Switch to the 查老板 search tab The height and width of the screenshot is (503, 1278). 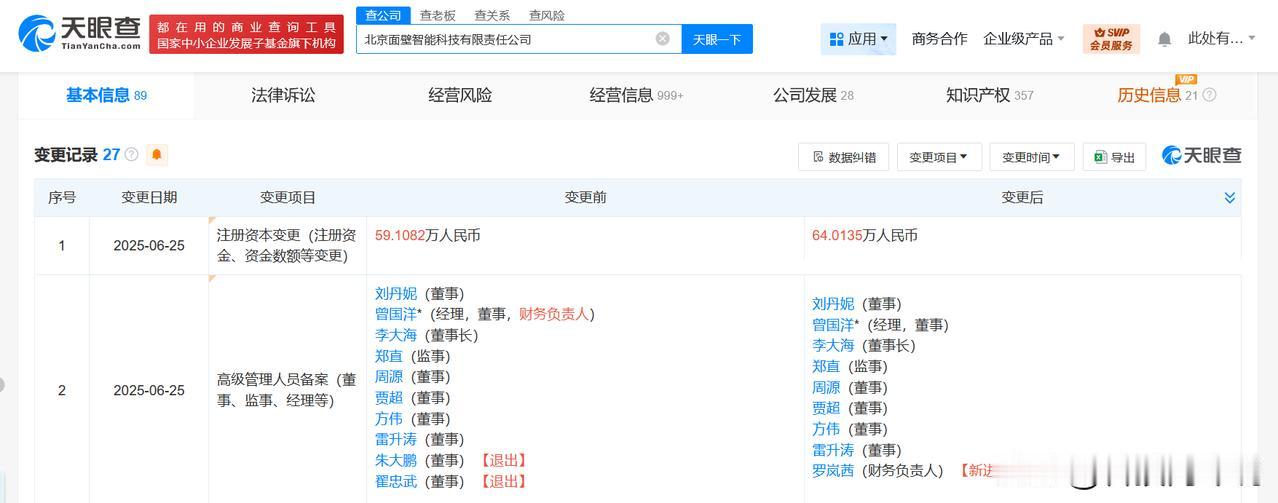pyautogui.click(x=437, y=15)
